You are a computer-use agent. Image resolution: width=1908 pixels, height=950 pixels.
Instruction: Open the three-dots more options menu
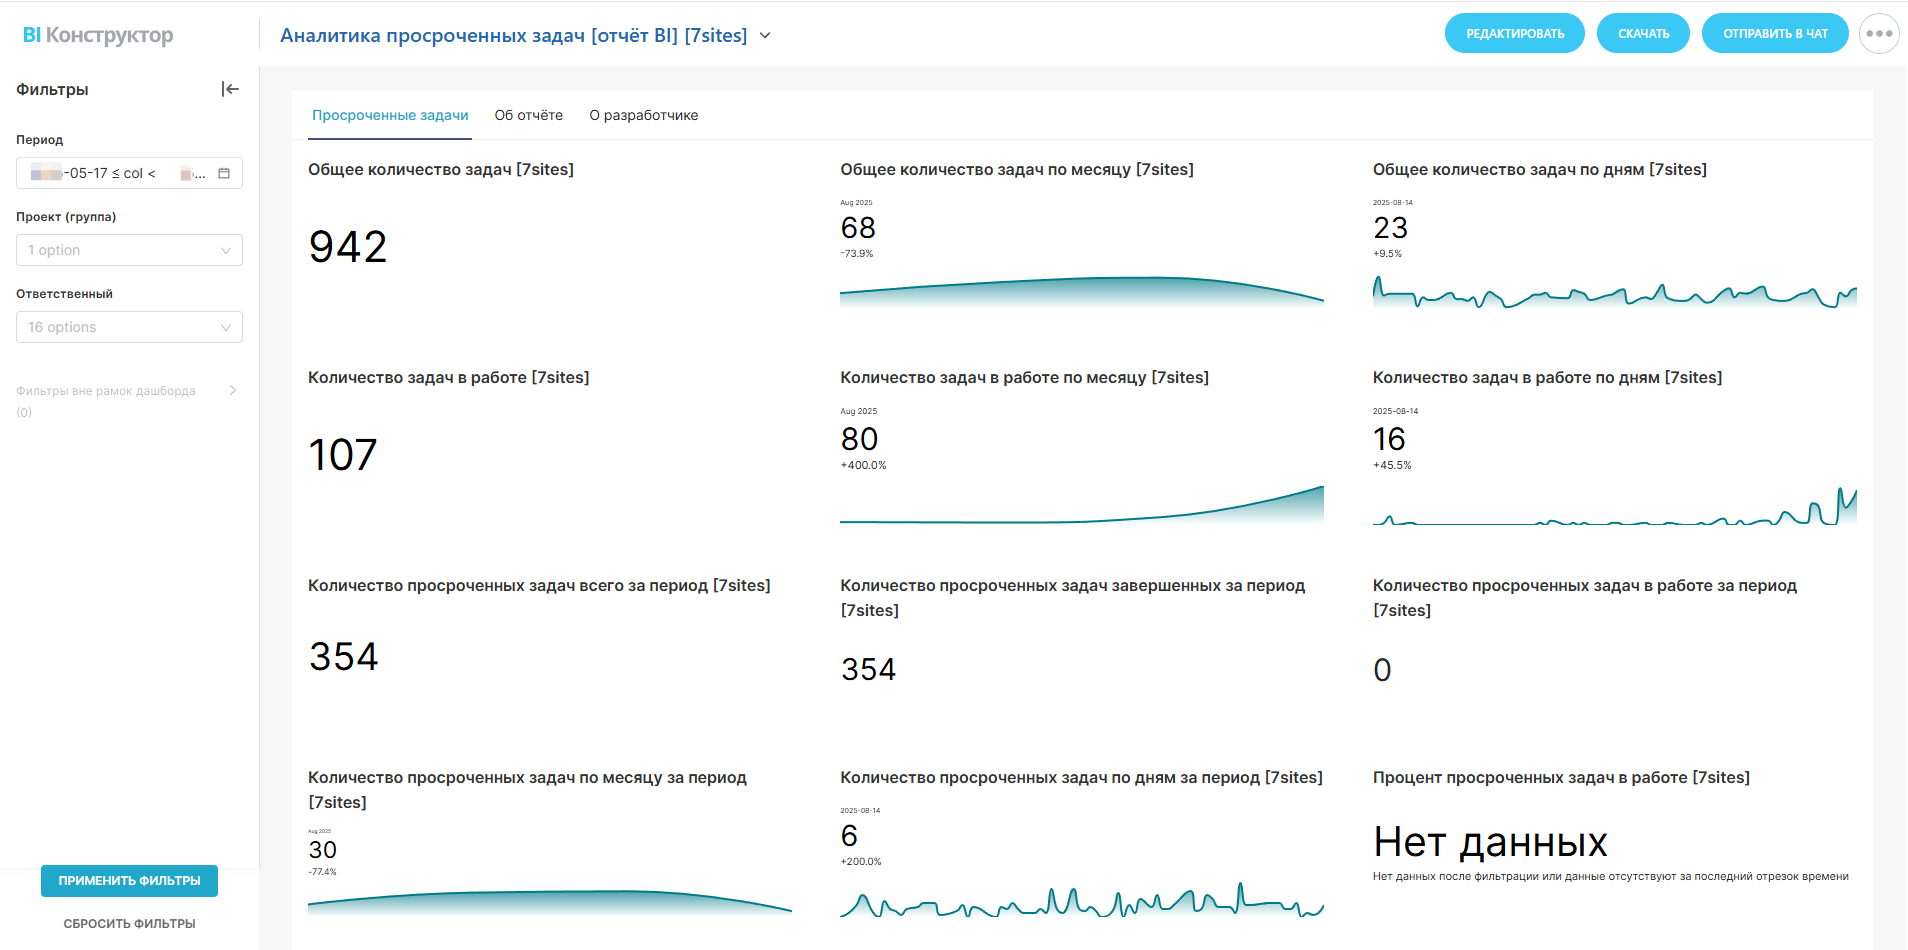(x=1878, y=34)
